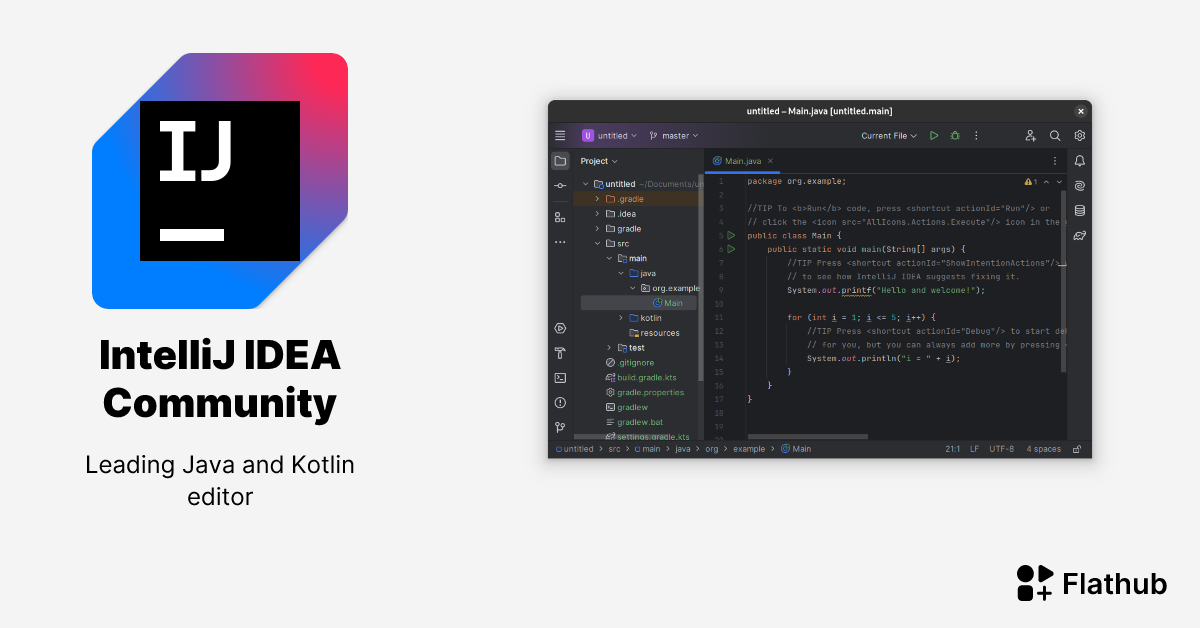
Task: Click the 4 spaces indent indicator
Action: [1043, 448]
